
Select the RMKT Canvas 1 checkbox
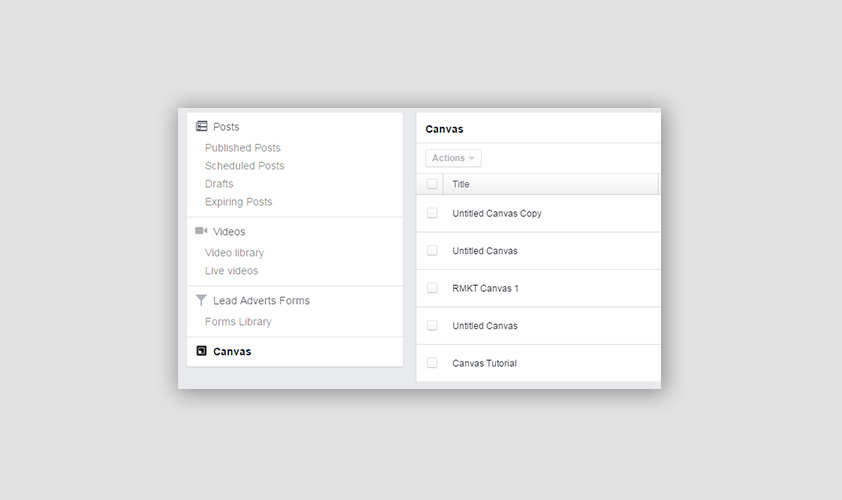(x=432, y=288)
